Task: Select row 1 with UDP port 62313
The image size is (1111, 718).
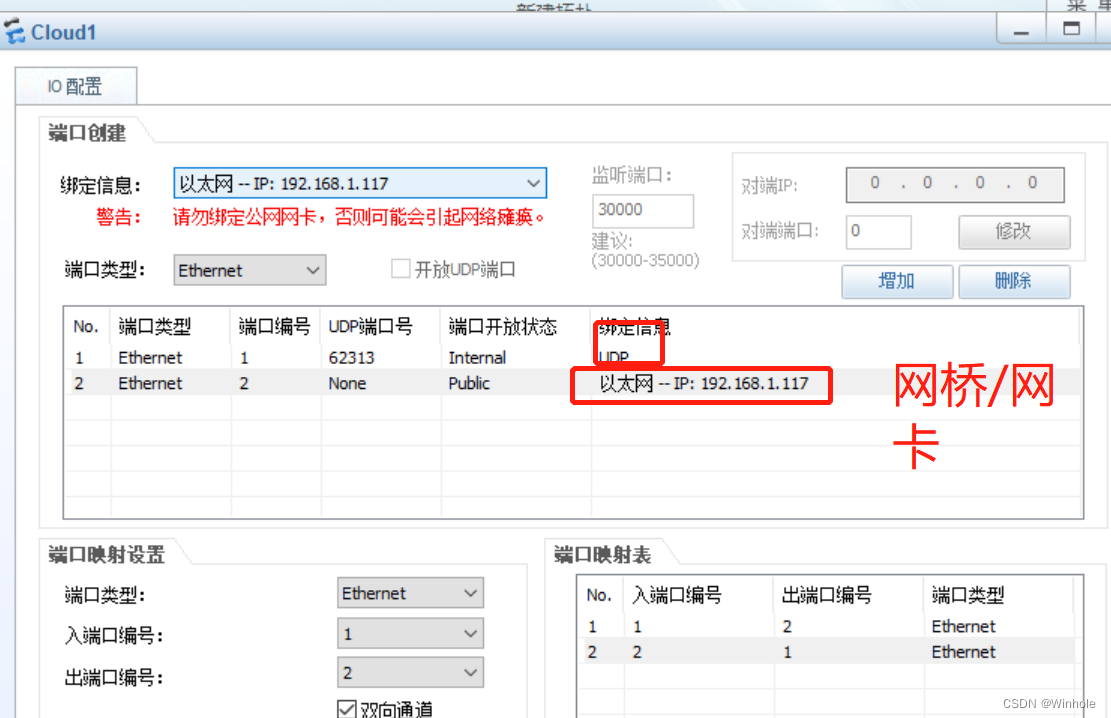Action: 300,357
